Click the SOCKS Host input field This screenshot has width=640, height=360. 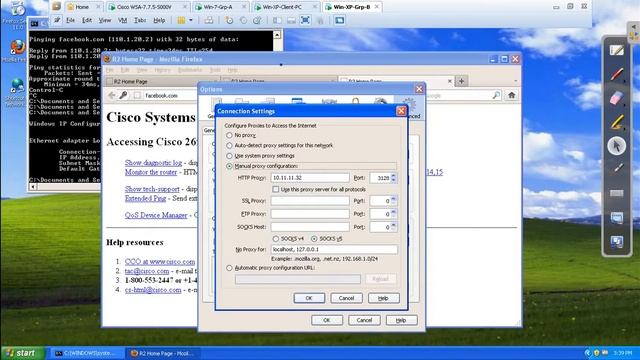310,227
